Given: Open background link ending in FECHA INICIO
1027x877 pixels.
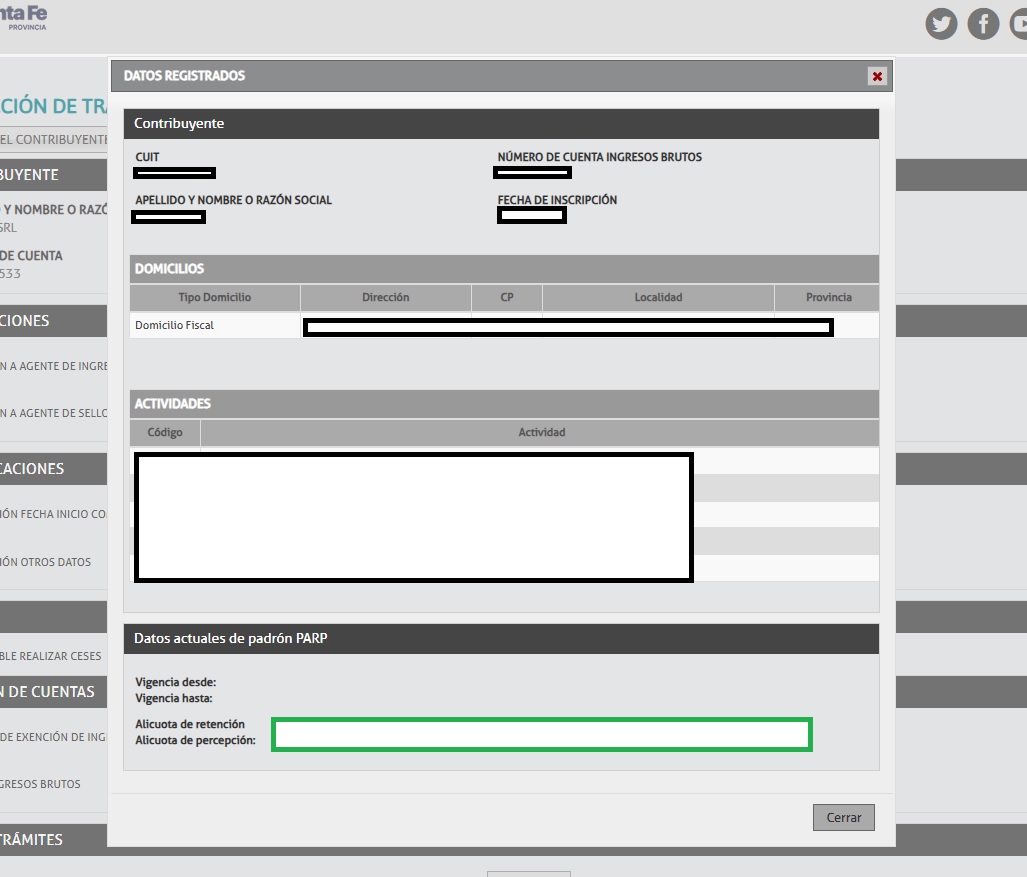Looking at the screenshot, I should pyautogui.click(x=53, y=514).
